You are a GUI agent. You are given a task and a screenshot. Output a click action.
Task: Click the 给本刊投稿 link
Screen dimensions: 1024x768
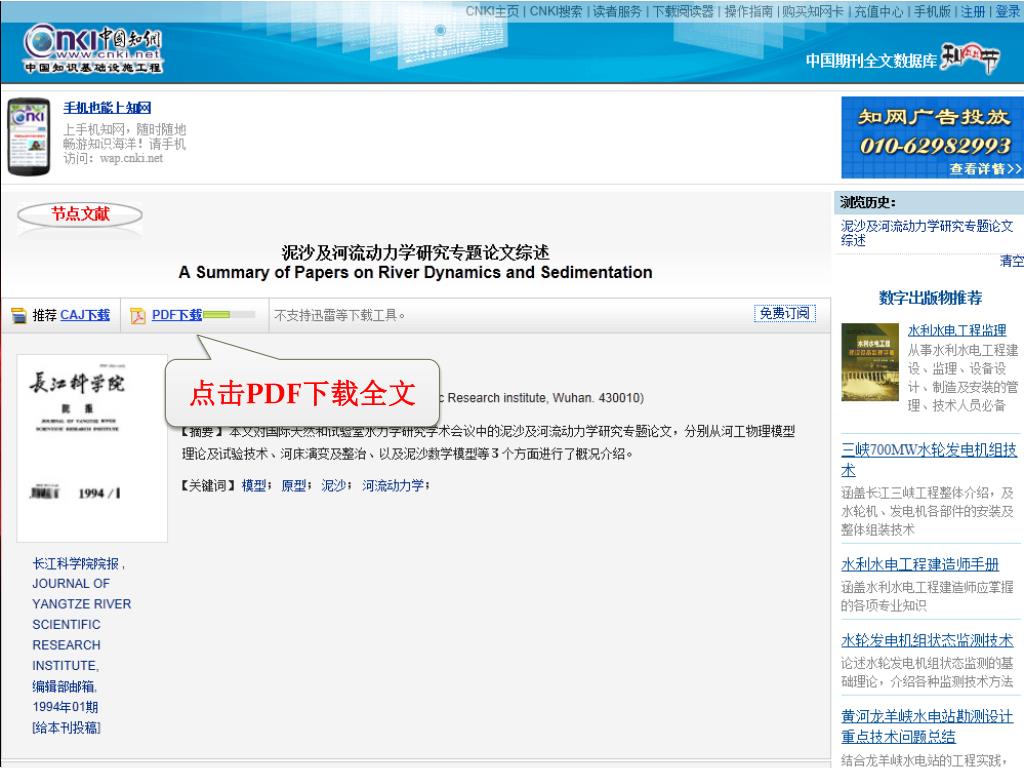[67, 728]
